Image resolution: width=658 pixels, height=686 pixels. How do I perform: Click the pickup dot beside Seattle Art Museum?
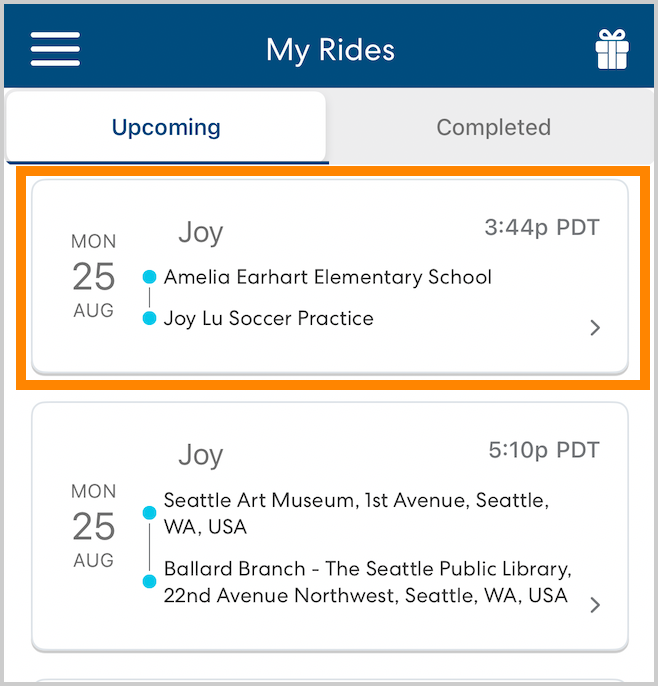(x=149, y=513)
